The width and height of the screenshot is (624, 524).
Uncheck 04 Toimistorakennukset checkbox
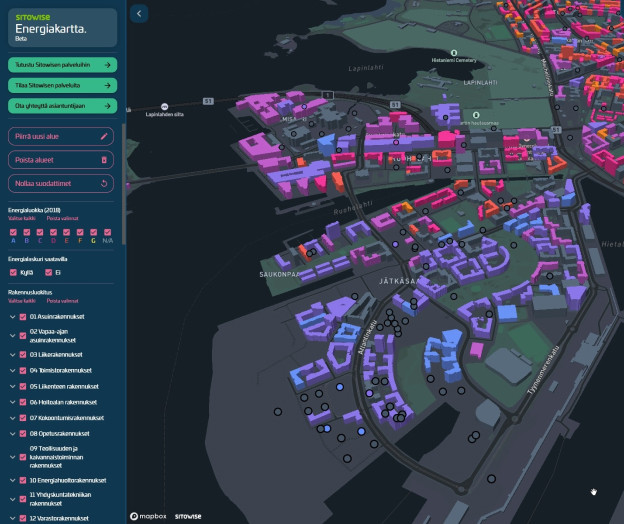[x=23, y=371]
